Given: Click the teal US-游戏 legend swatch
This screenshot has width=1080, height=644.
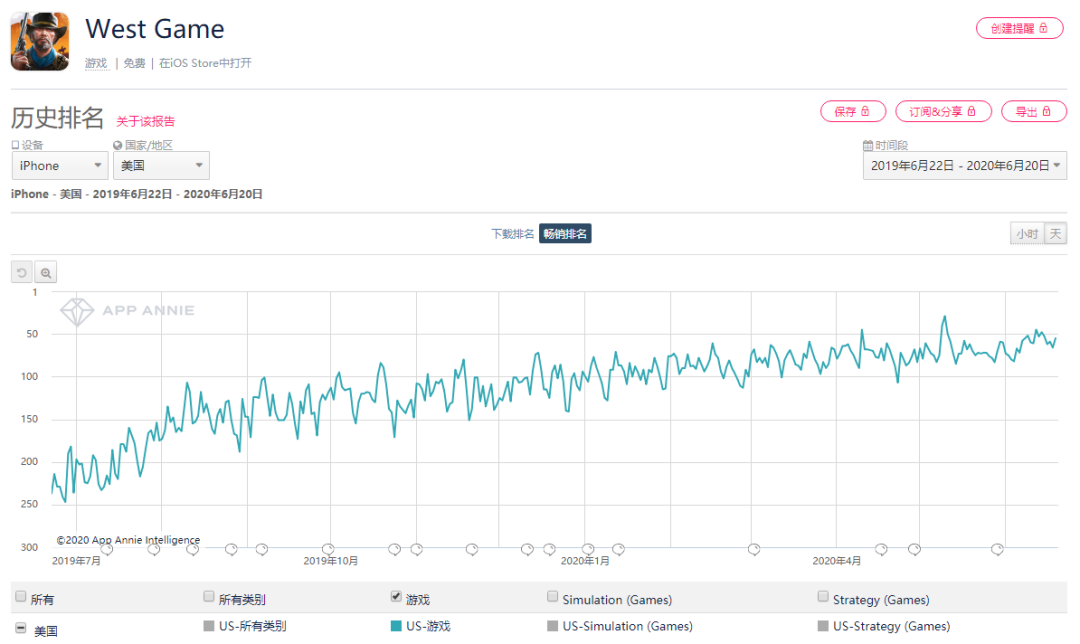Looking at the screenshot, I should click(x=397, y=626).
